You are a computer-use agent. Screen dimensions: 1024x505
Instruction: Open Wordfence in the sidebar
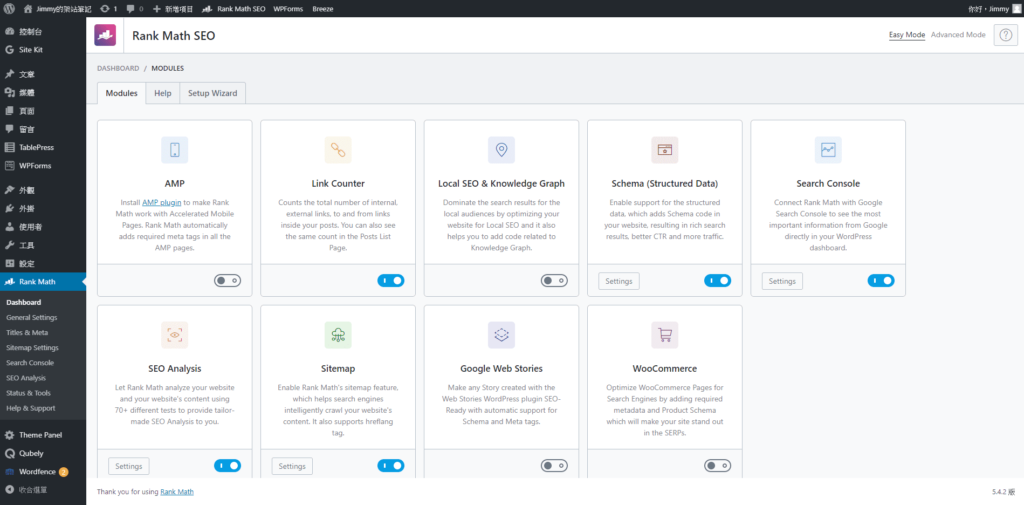[42, 471]
